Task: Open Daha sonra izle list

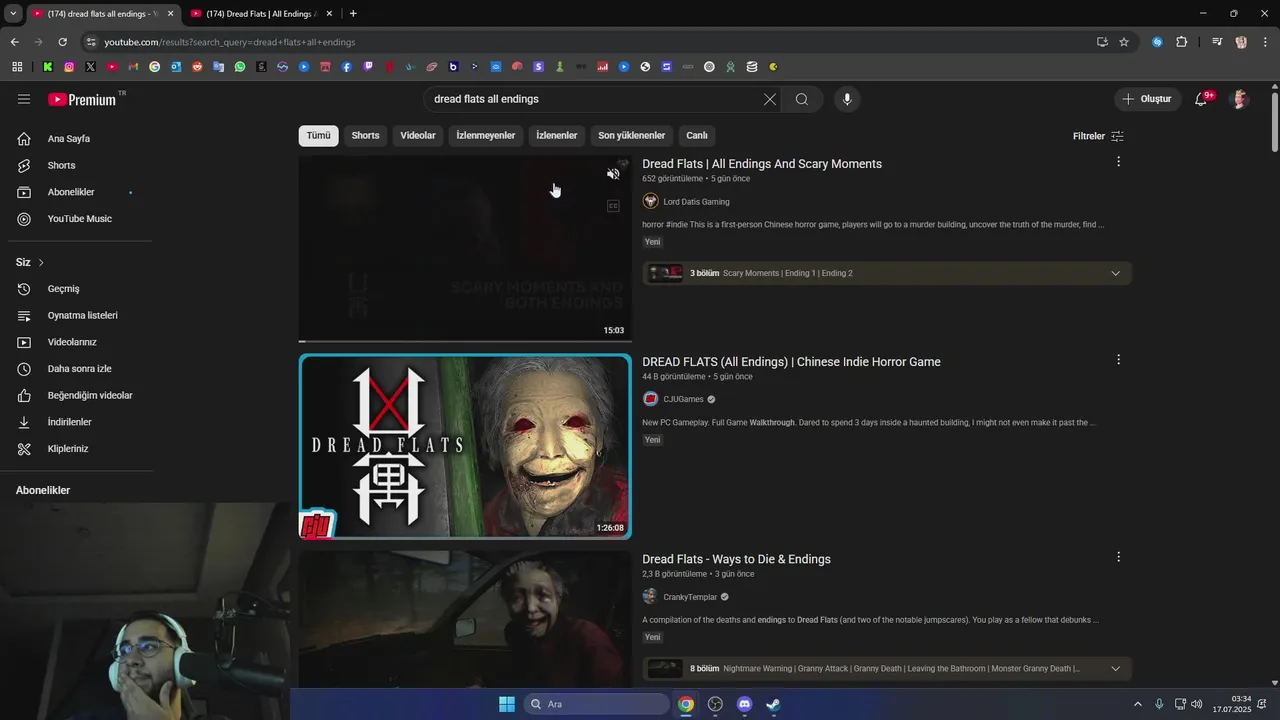Action: coord(80,369)
